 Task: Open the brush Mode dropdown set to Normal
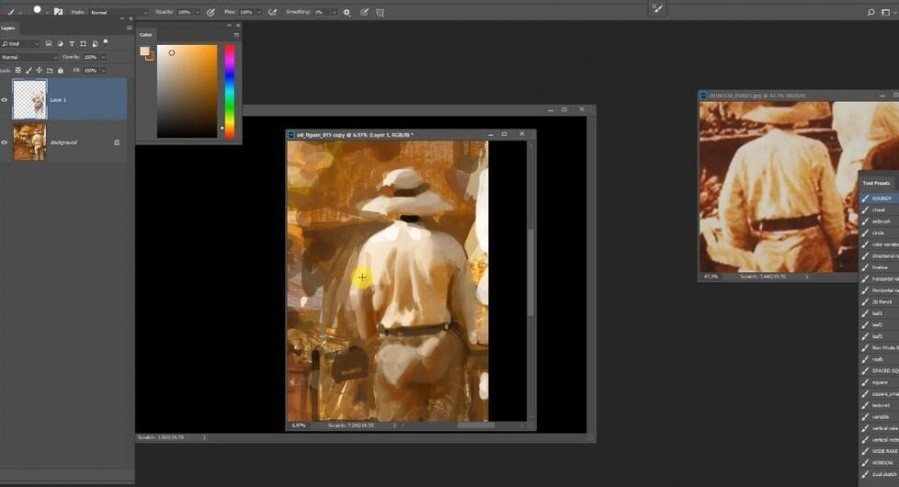click(119, 12)
